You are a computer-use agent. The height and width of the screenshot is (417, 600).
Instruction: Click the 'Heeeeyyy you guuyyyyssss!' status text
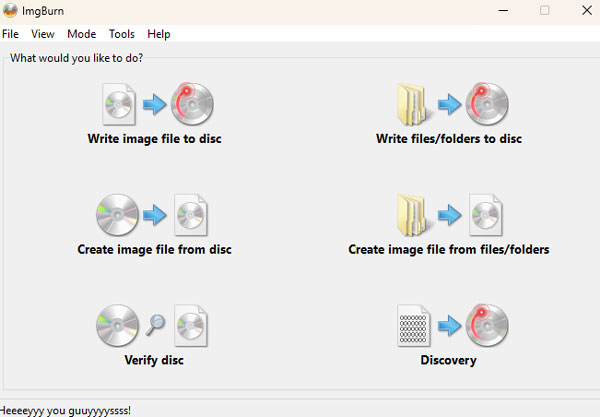(x=65, y=410)
